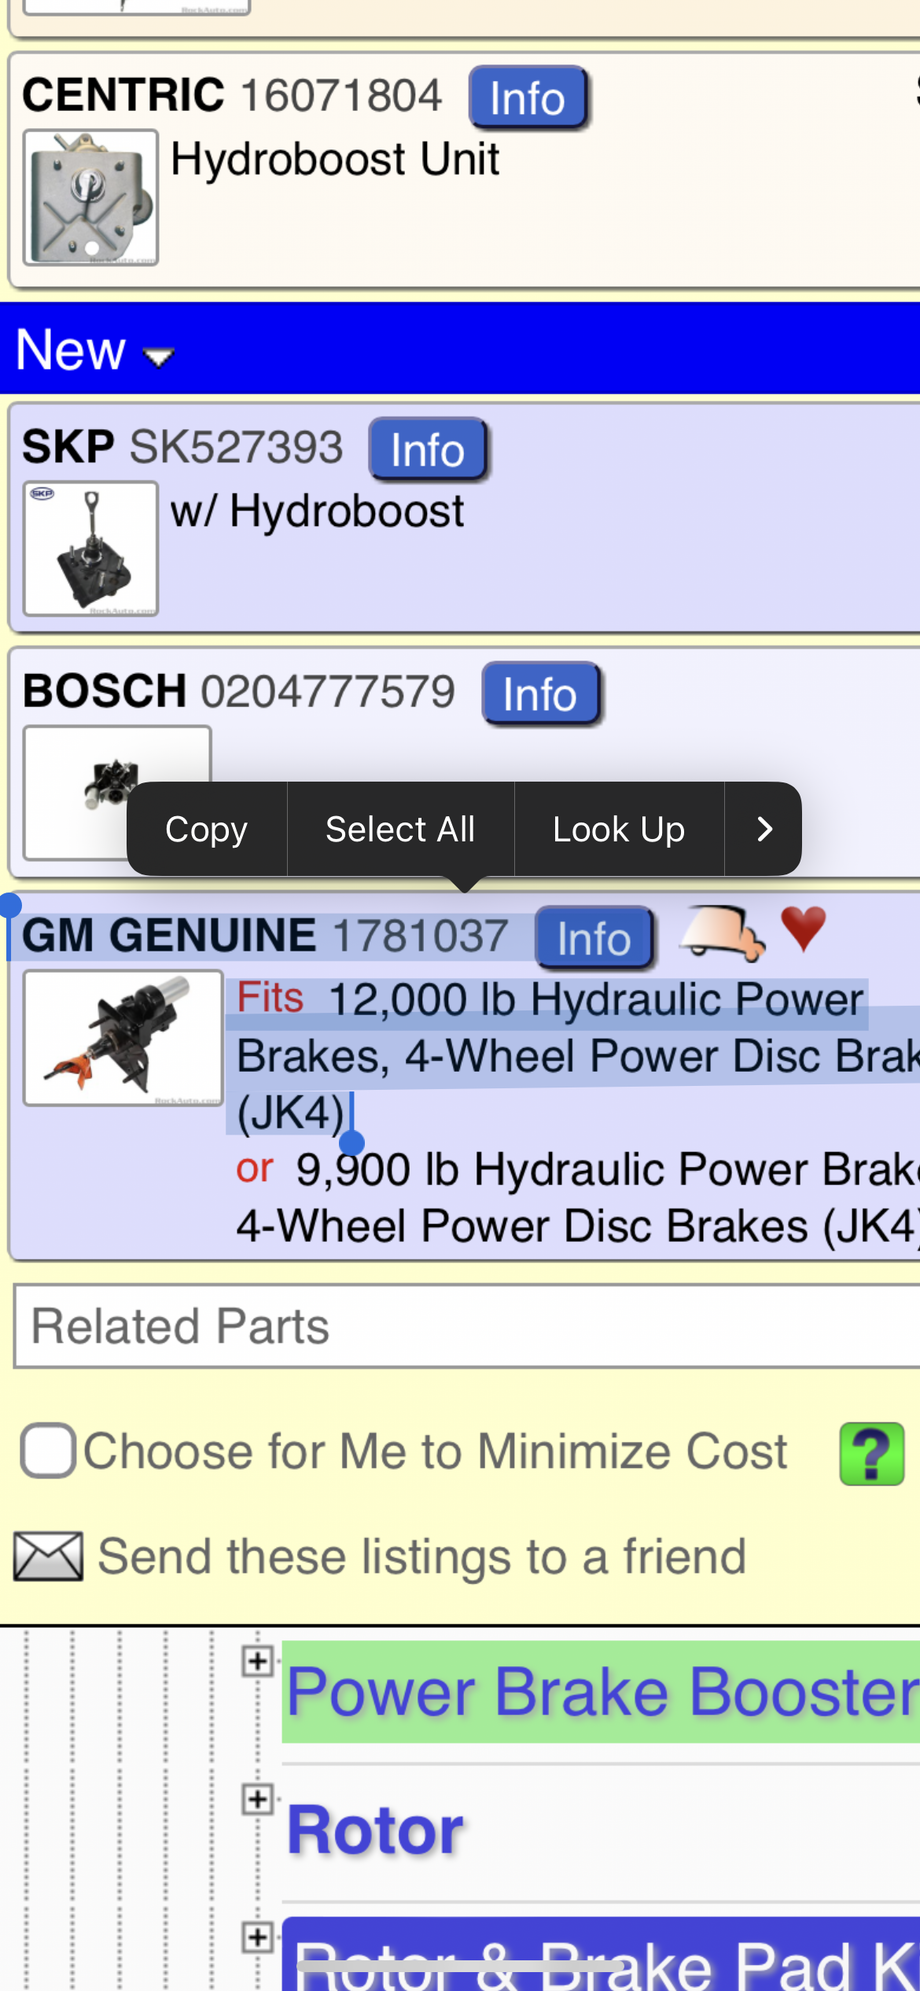Show more options with the menu arrow

[764, 829]
